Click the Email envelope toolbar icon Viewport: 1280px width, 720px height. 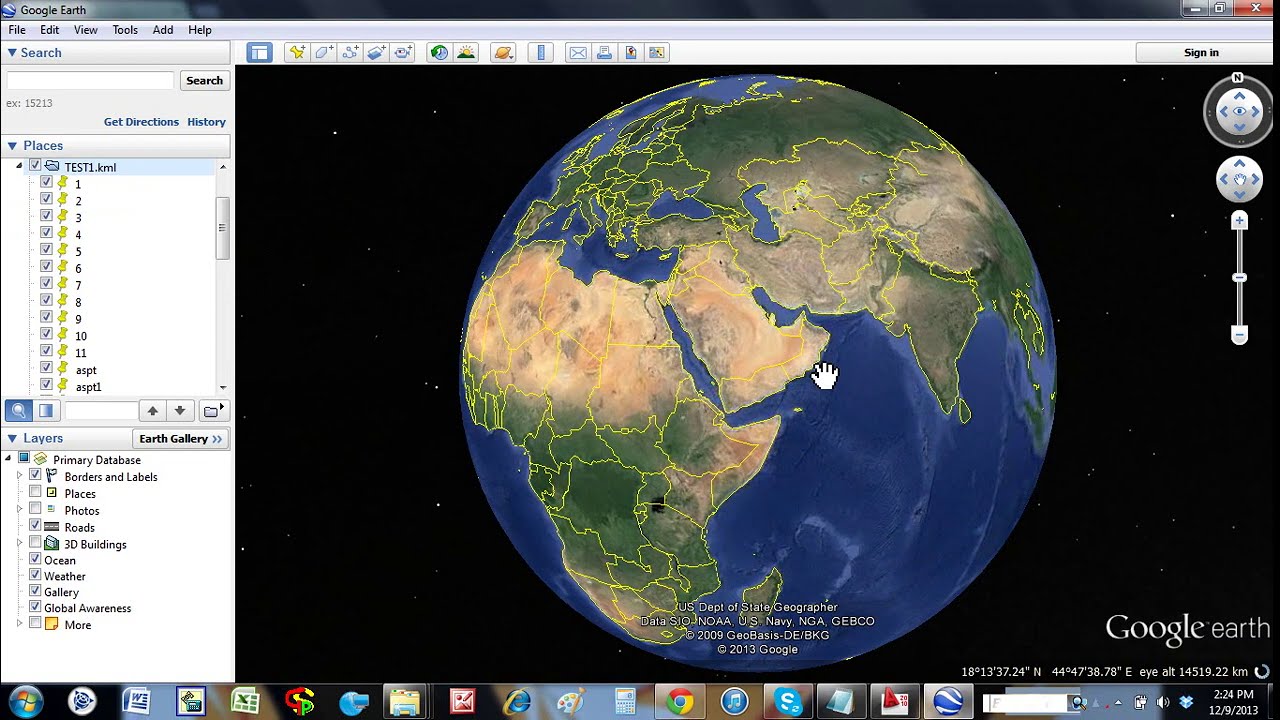tap(578, 53)
